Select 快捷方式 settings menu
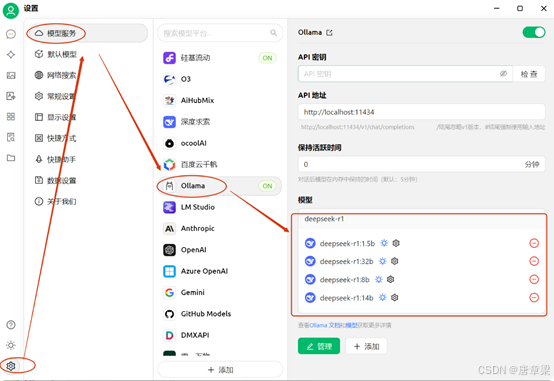Viewport: 554px width, 381px height. click(x=87, y=138)
